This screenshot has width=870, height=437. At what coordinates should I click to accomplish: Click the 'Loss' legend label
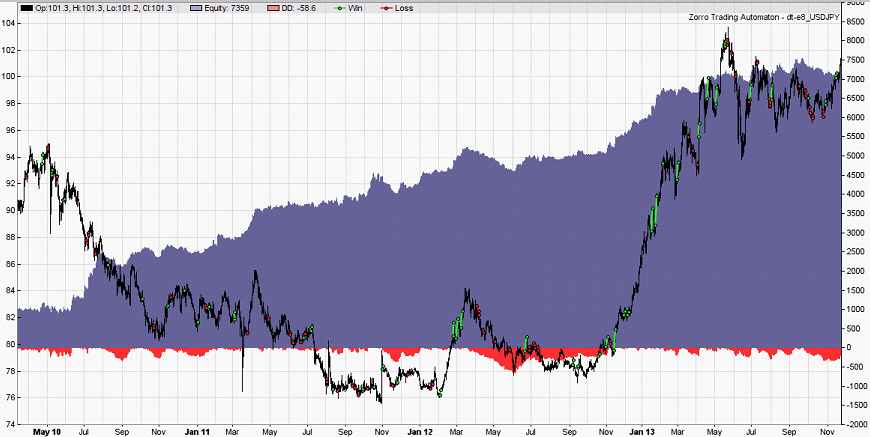click(x=404, y=8)
